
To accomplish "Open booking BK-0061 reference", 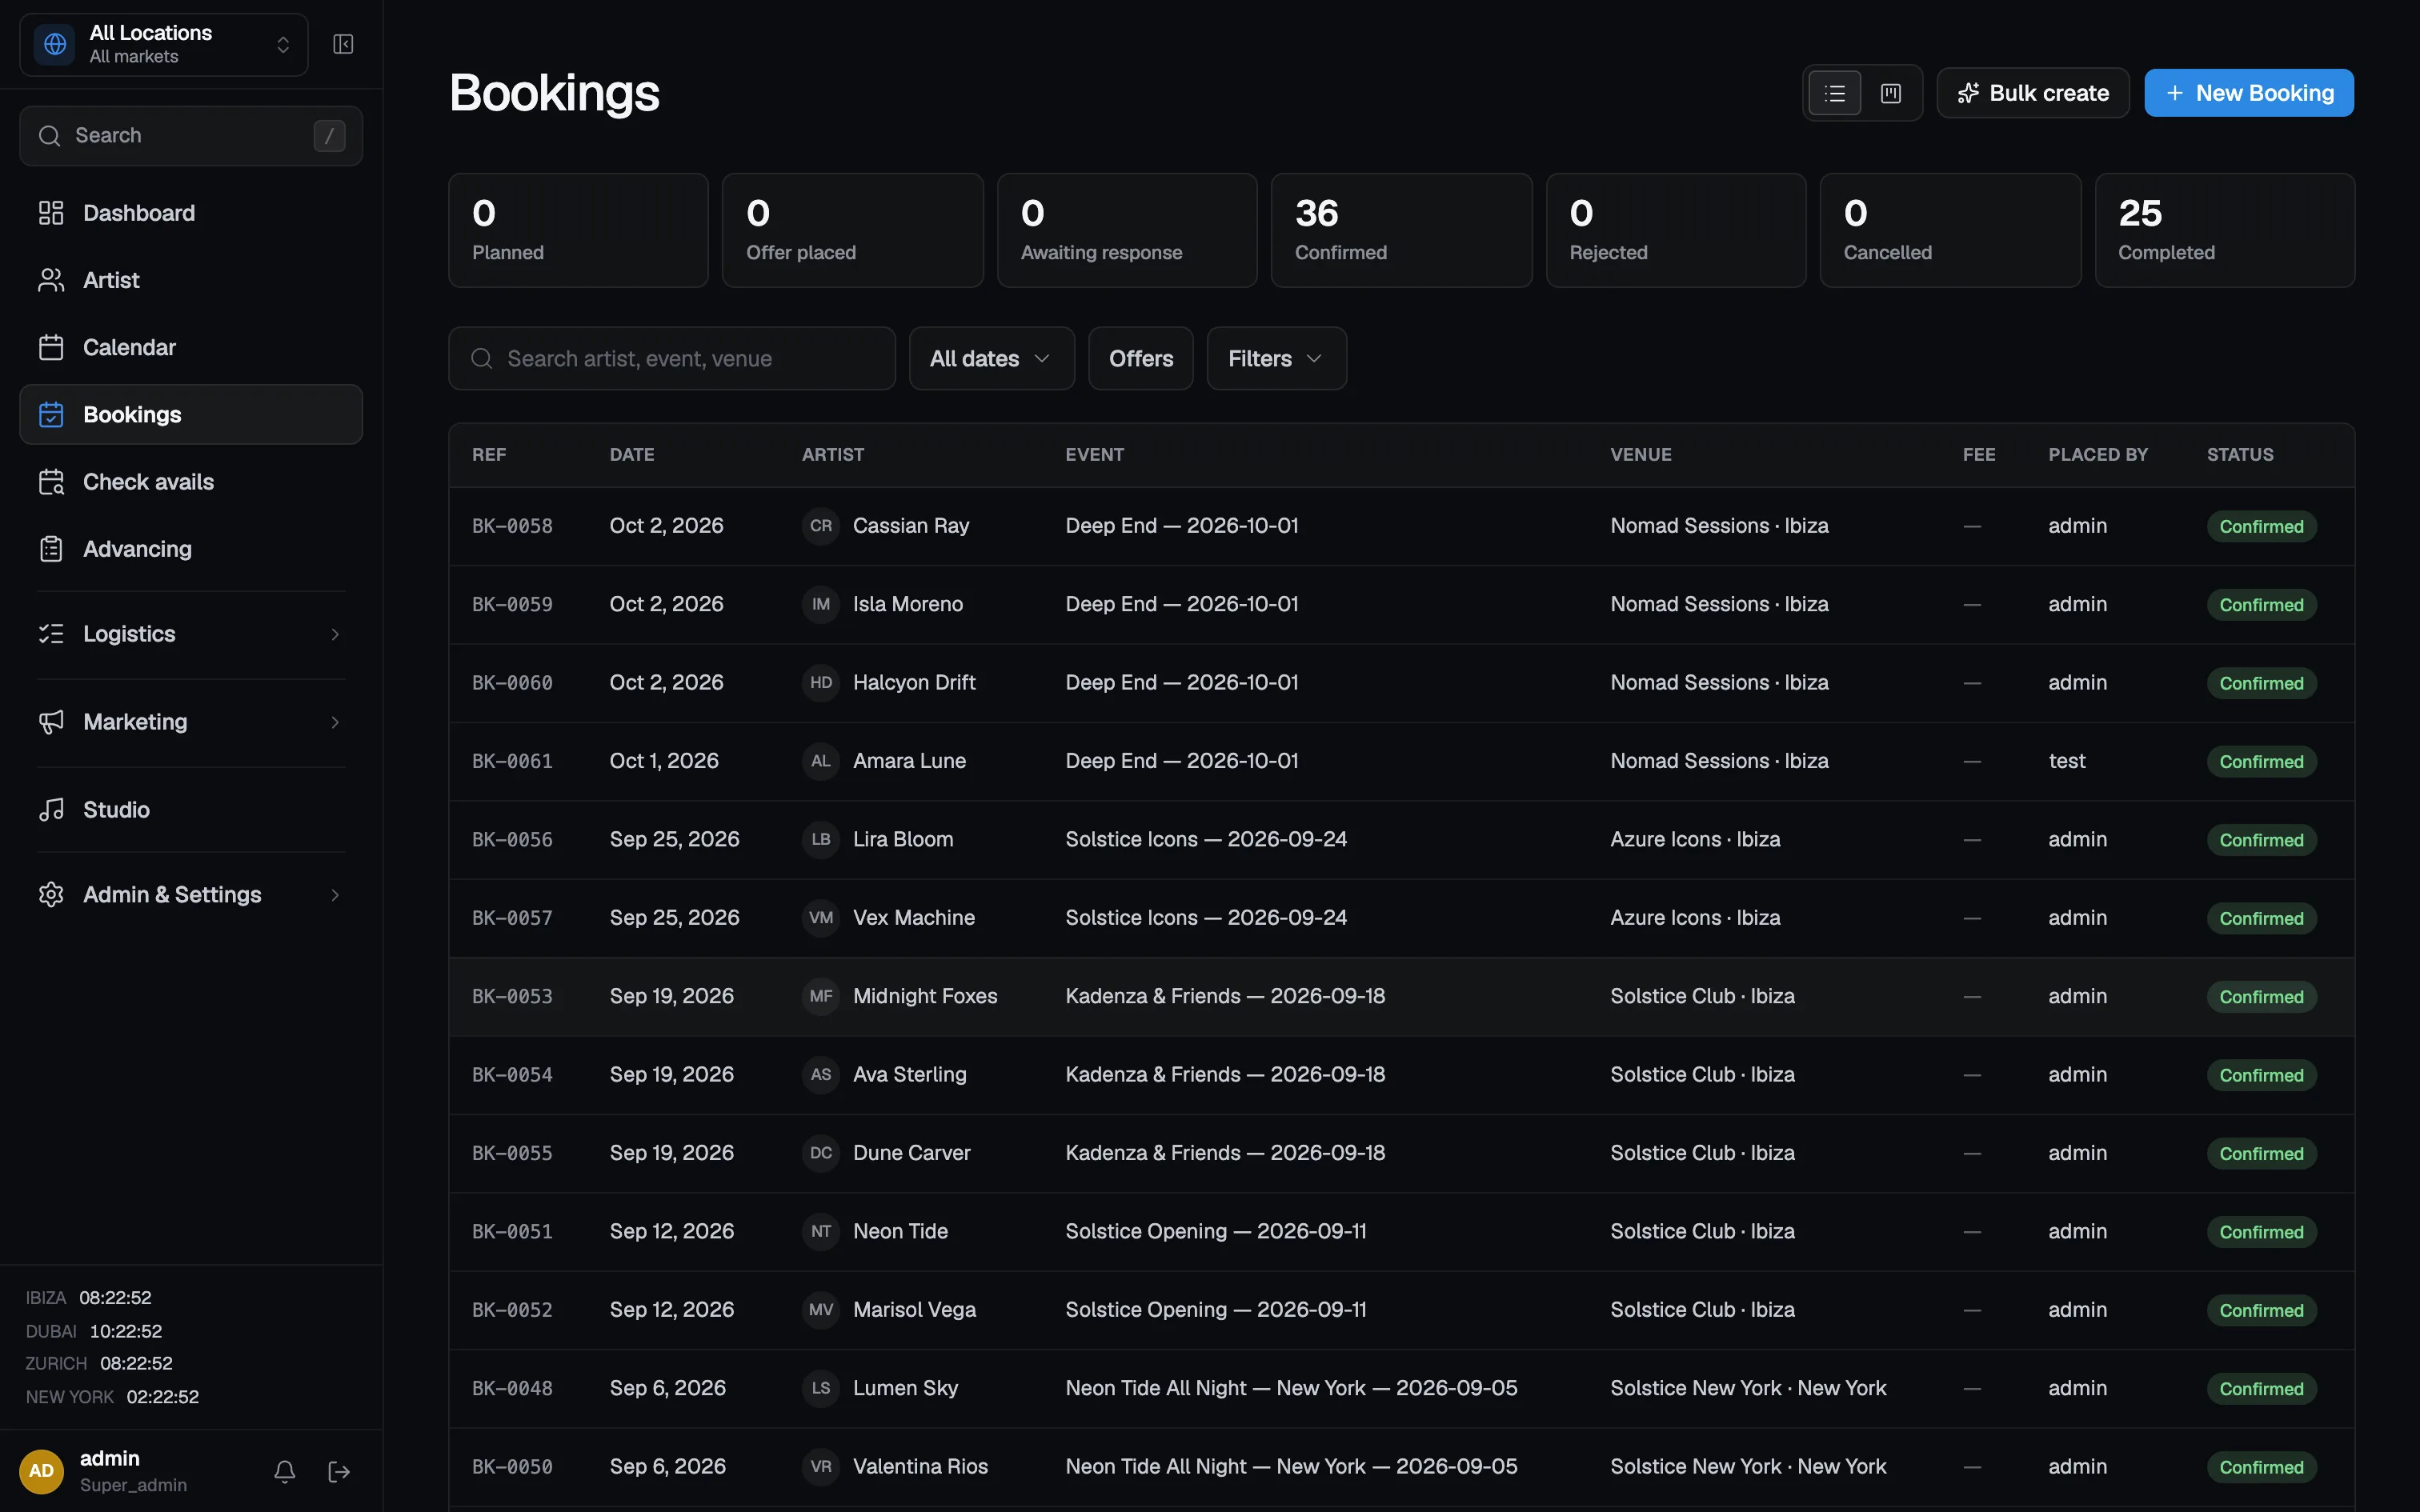I will pos(512,761).
